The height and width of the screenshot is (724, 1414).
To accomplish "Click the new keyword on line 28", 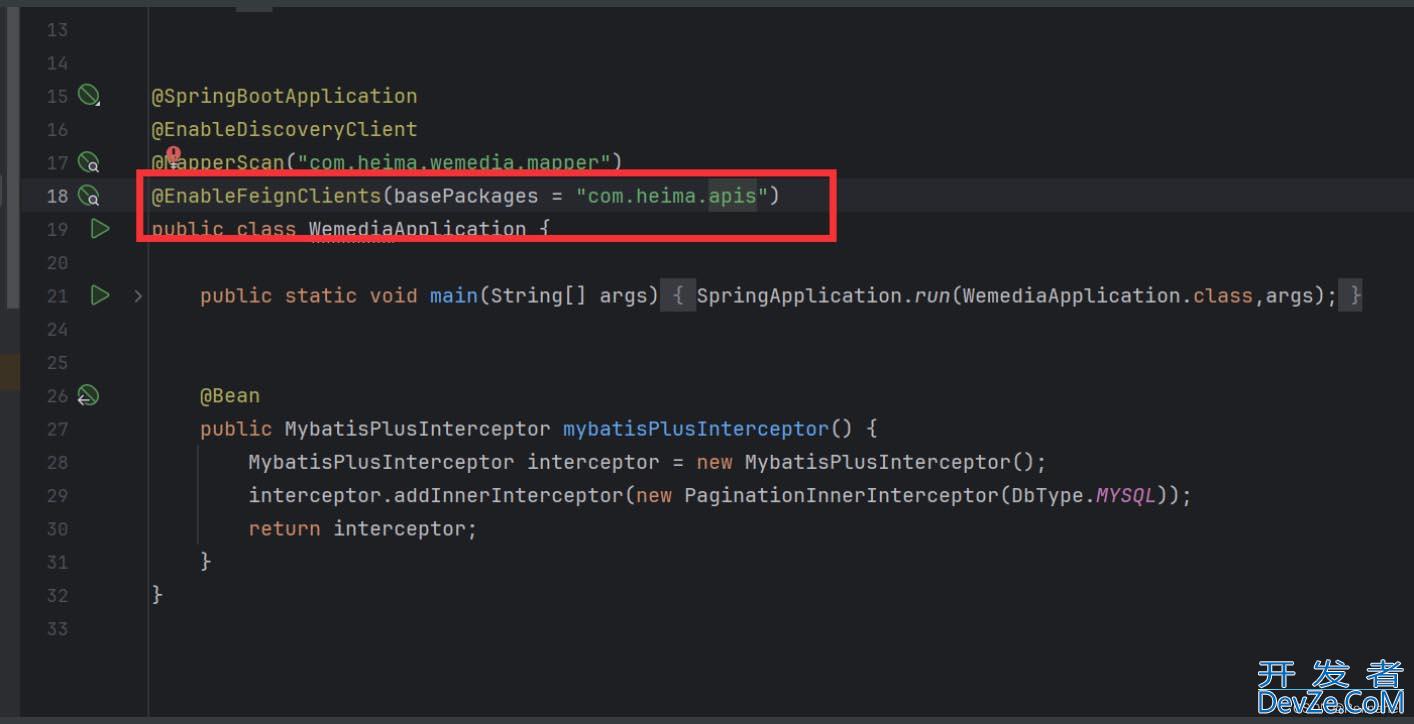I will point(714,462).
